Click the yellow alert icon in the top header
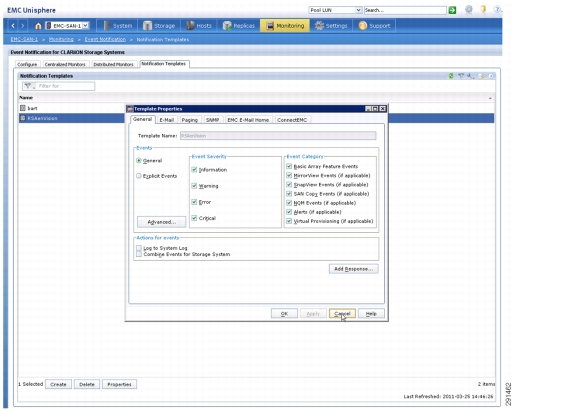The width and height of the screenshot is (576, 412). (483, 10)
